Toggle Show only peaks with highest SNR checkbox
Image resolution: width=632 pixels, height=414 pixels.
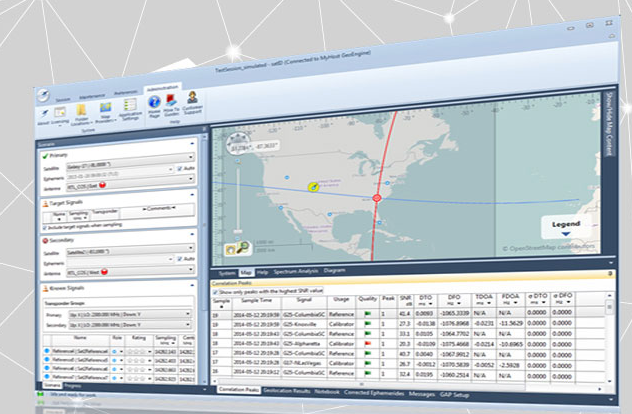(215, 292)
